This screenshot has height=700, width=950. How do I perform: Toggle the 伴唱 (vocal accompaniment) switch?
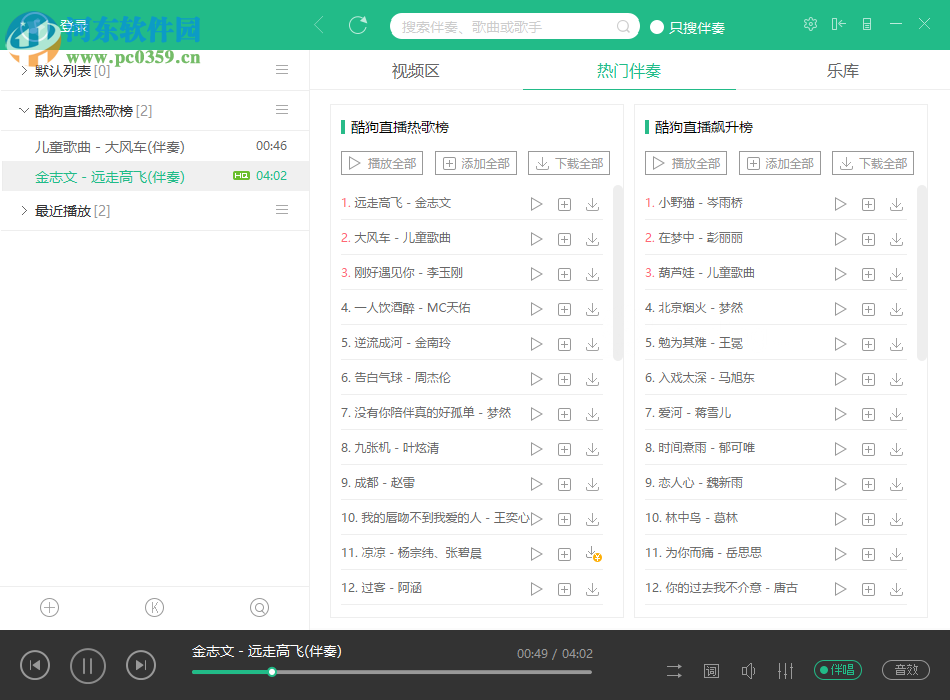[x=838, y=670]
